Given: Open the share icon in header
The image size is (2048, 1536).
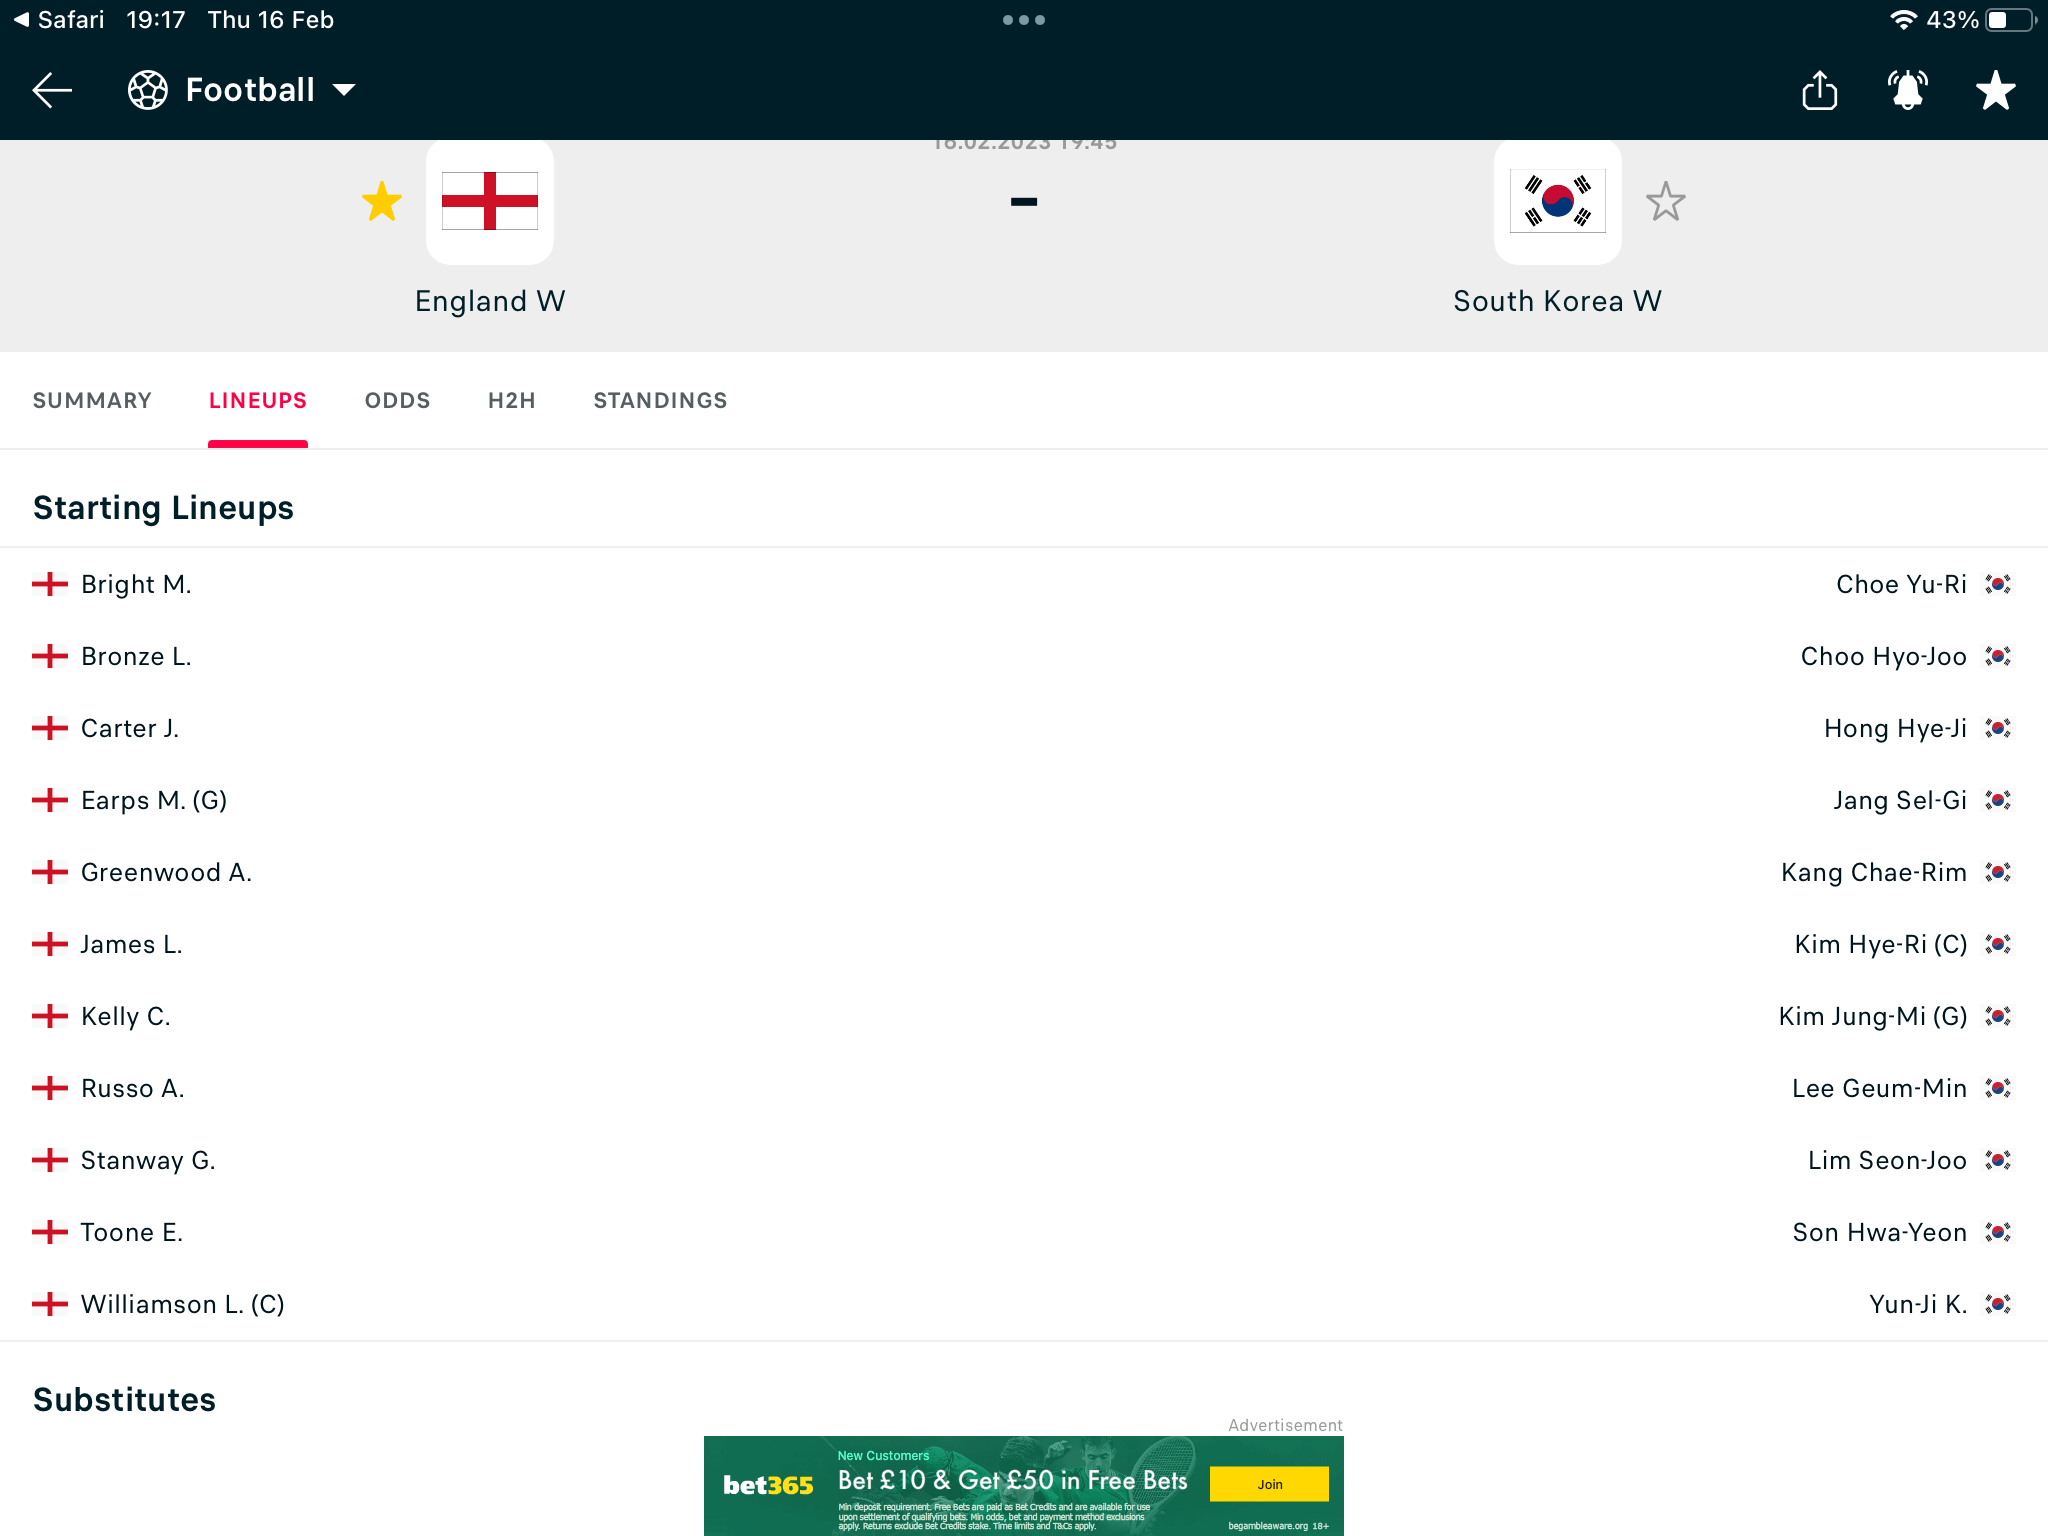Looking at the screenshot, I should 1819,90.
